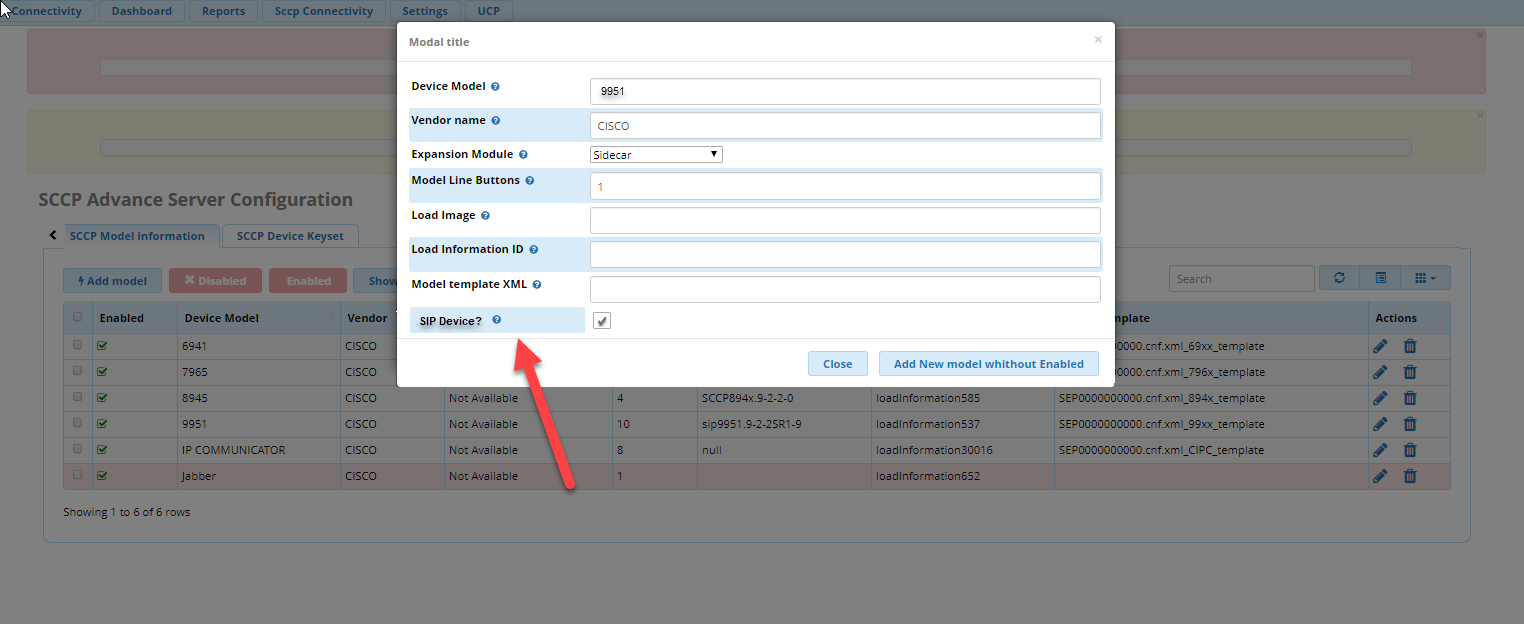The width and height of the screenshot is (1524, 624).
Task: Switch to SCCP Model information tab
Action: [x=137, y=236]
